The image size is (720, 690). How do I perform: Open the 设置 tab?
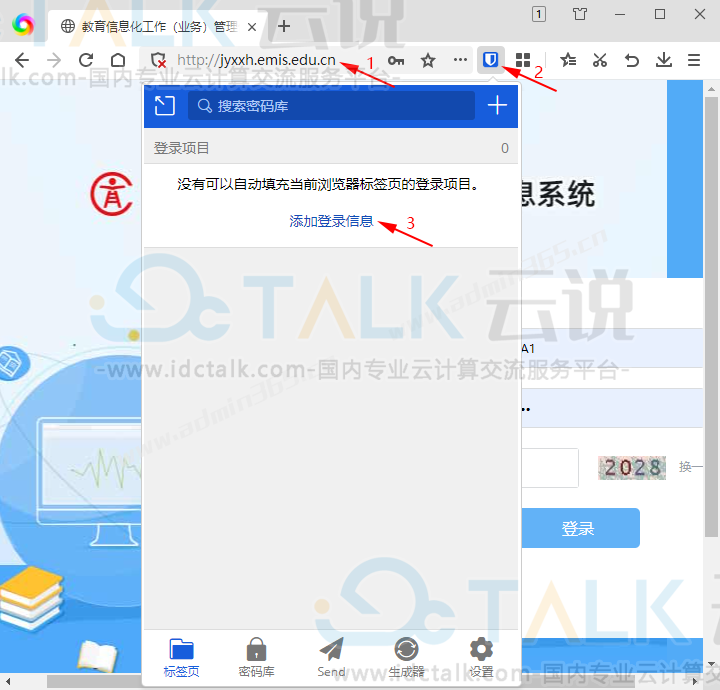pos(481,657)
